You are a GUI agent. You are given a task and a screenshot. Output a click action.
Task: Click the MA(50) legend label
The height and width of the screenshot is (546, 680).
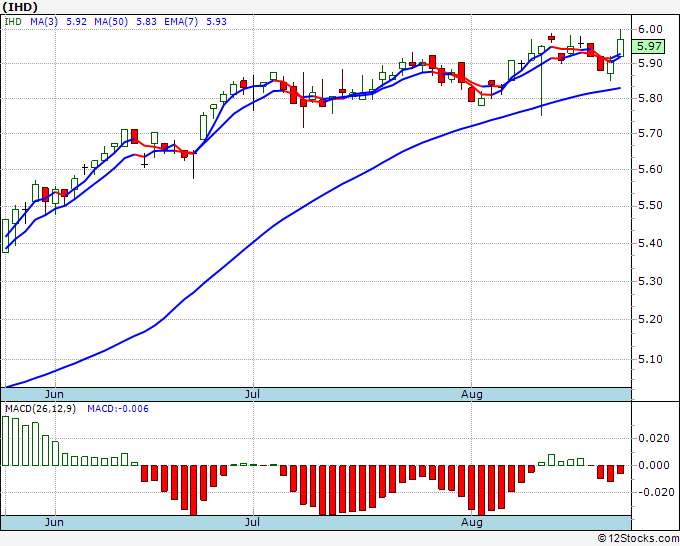tap(111, 22)
